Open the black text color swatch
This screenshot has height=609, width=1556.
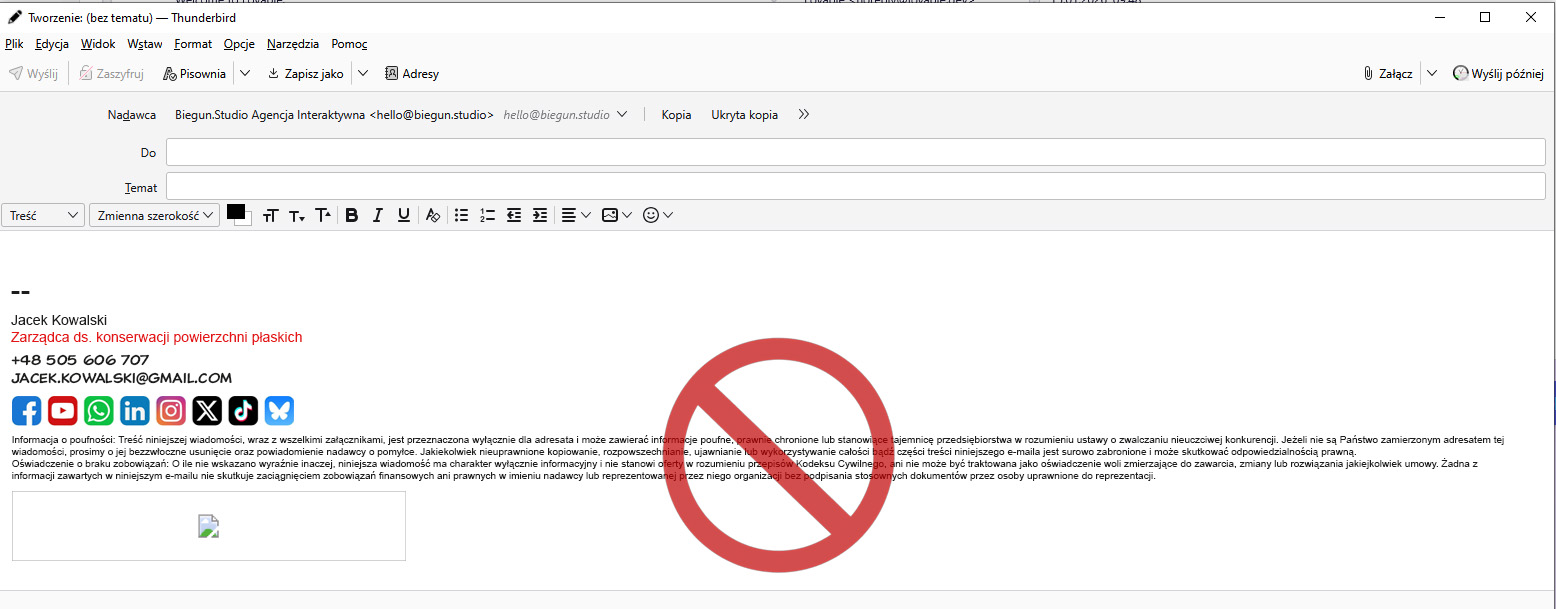[x=236, y=211]
